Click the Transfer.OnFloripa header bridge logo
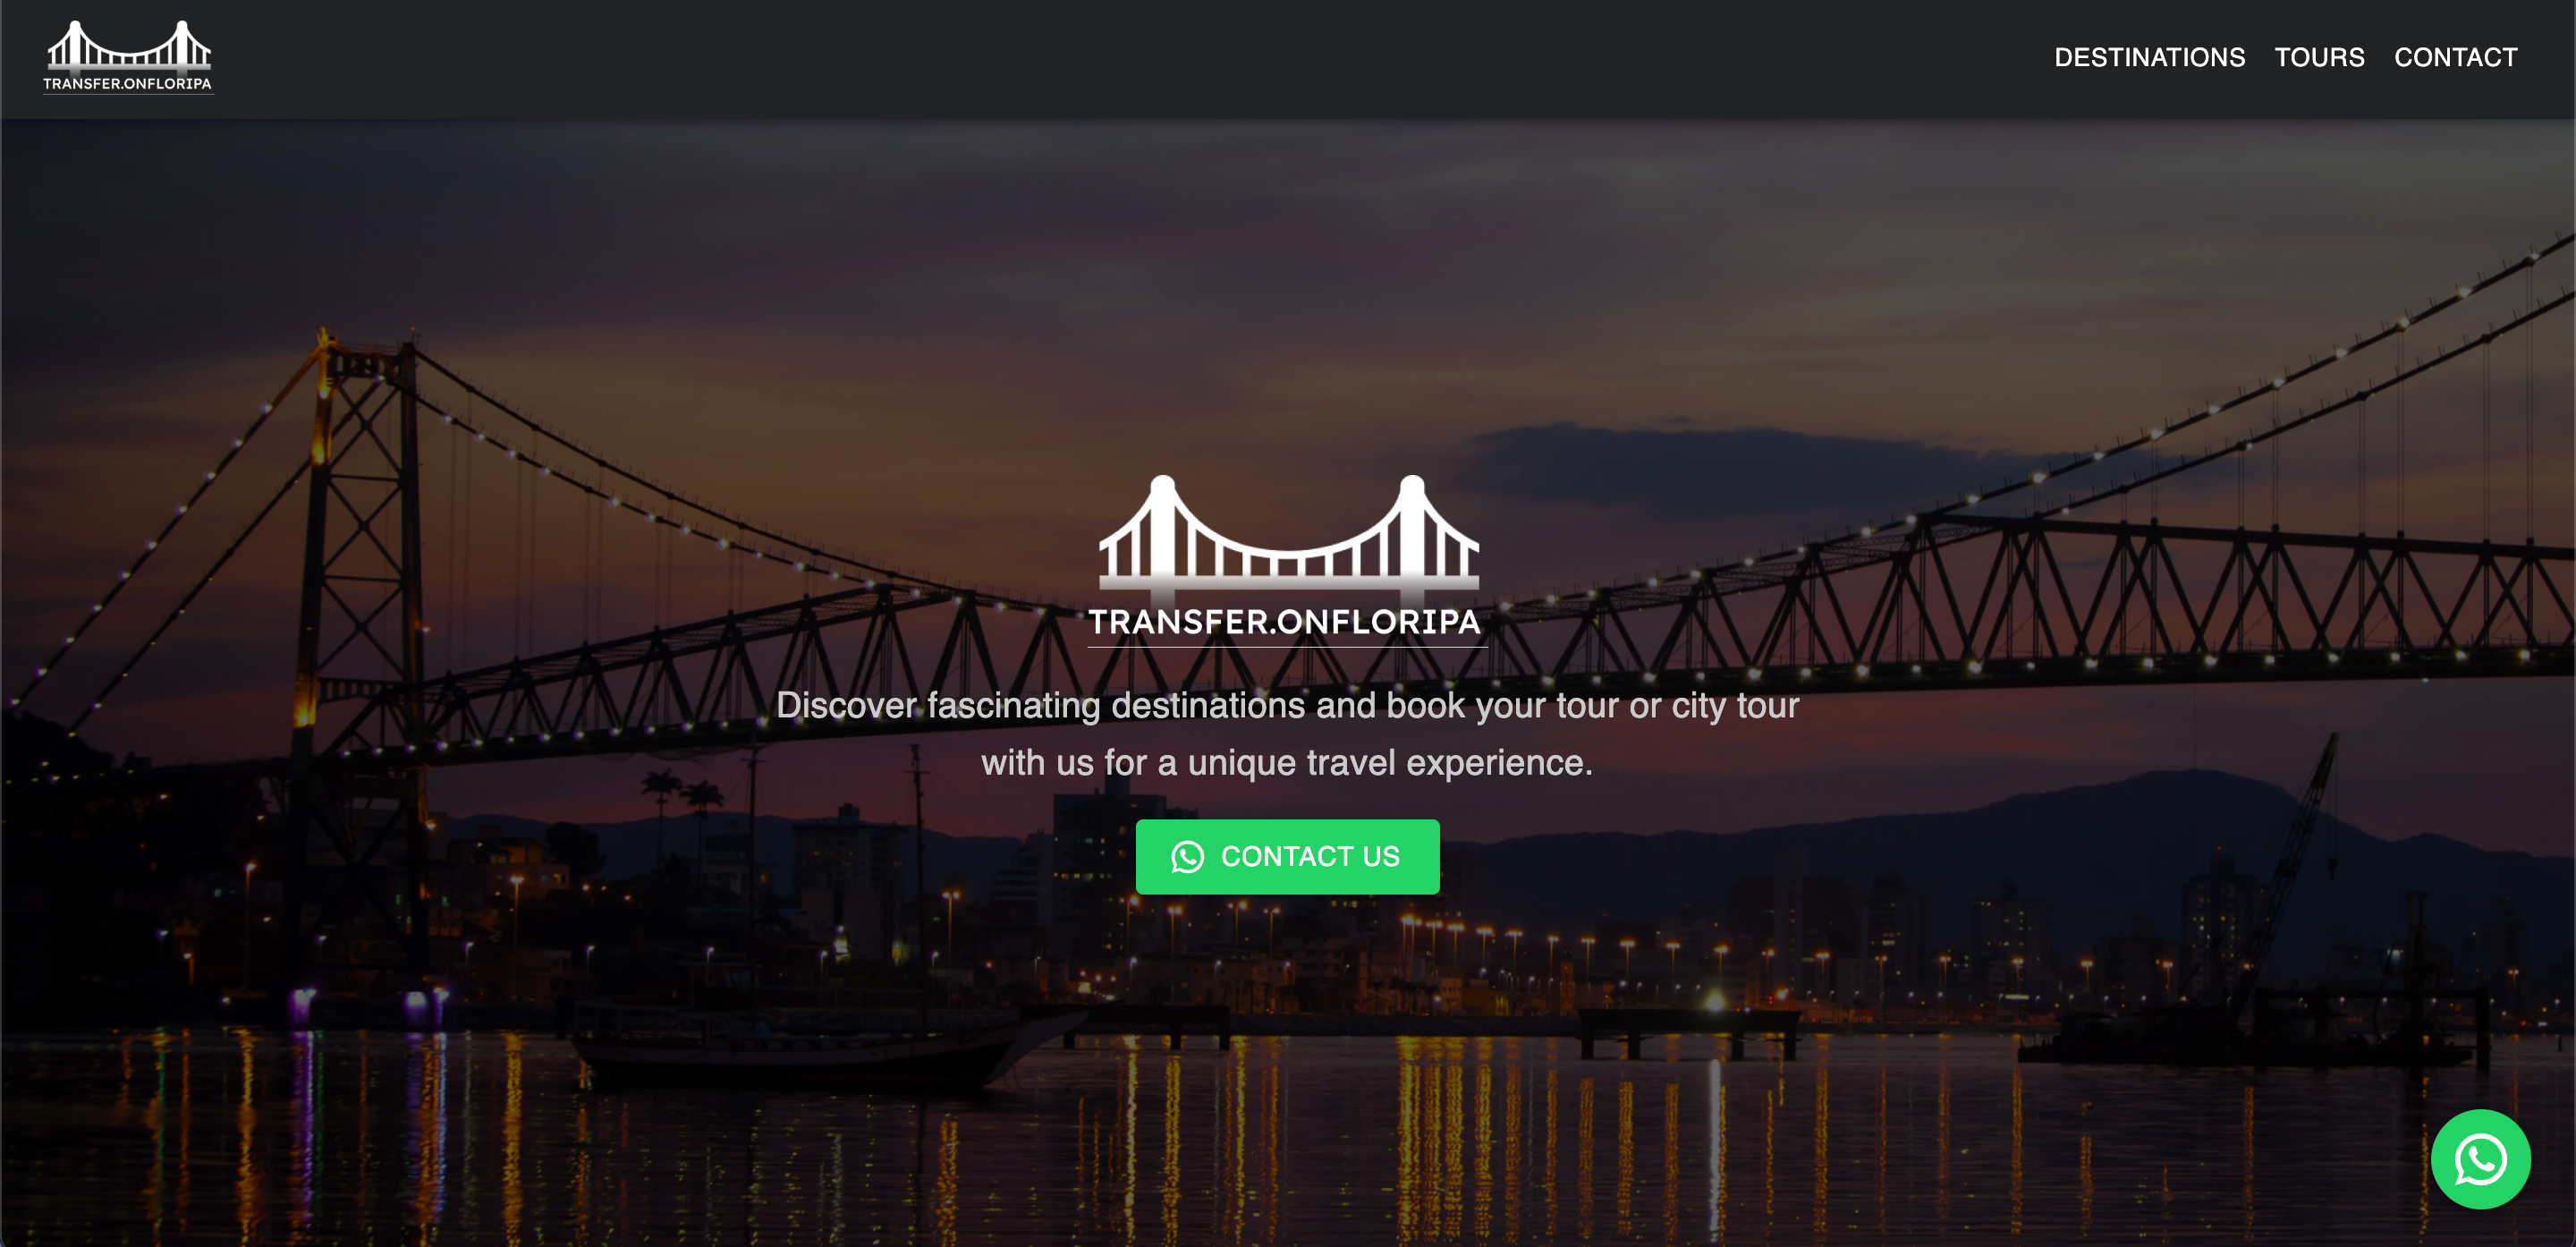Viewport: 2576px width, 1247px height. pos(128,57)
